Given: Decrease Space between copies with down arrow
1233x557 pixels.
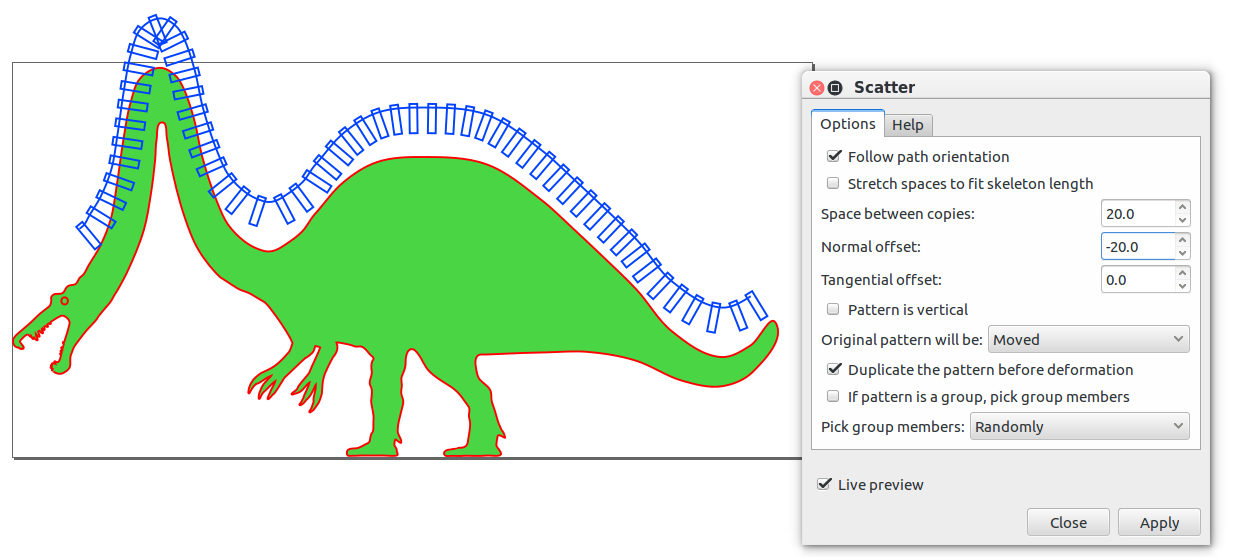Looking at the screenshot, I should pyautogui.click(x=1182, y=220).
